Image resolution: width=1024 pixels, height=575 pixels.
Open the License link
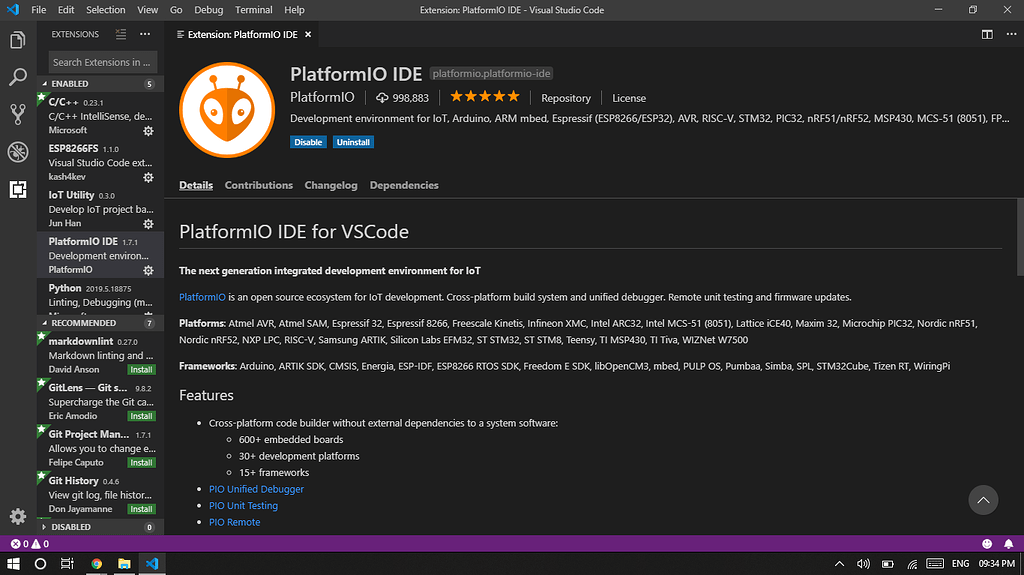[629, 98]
